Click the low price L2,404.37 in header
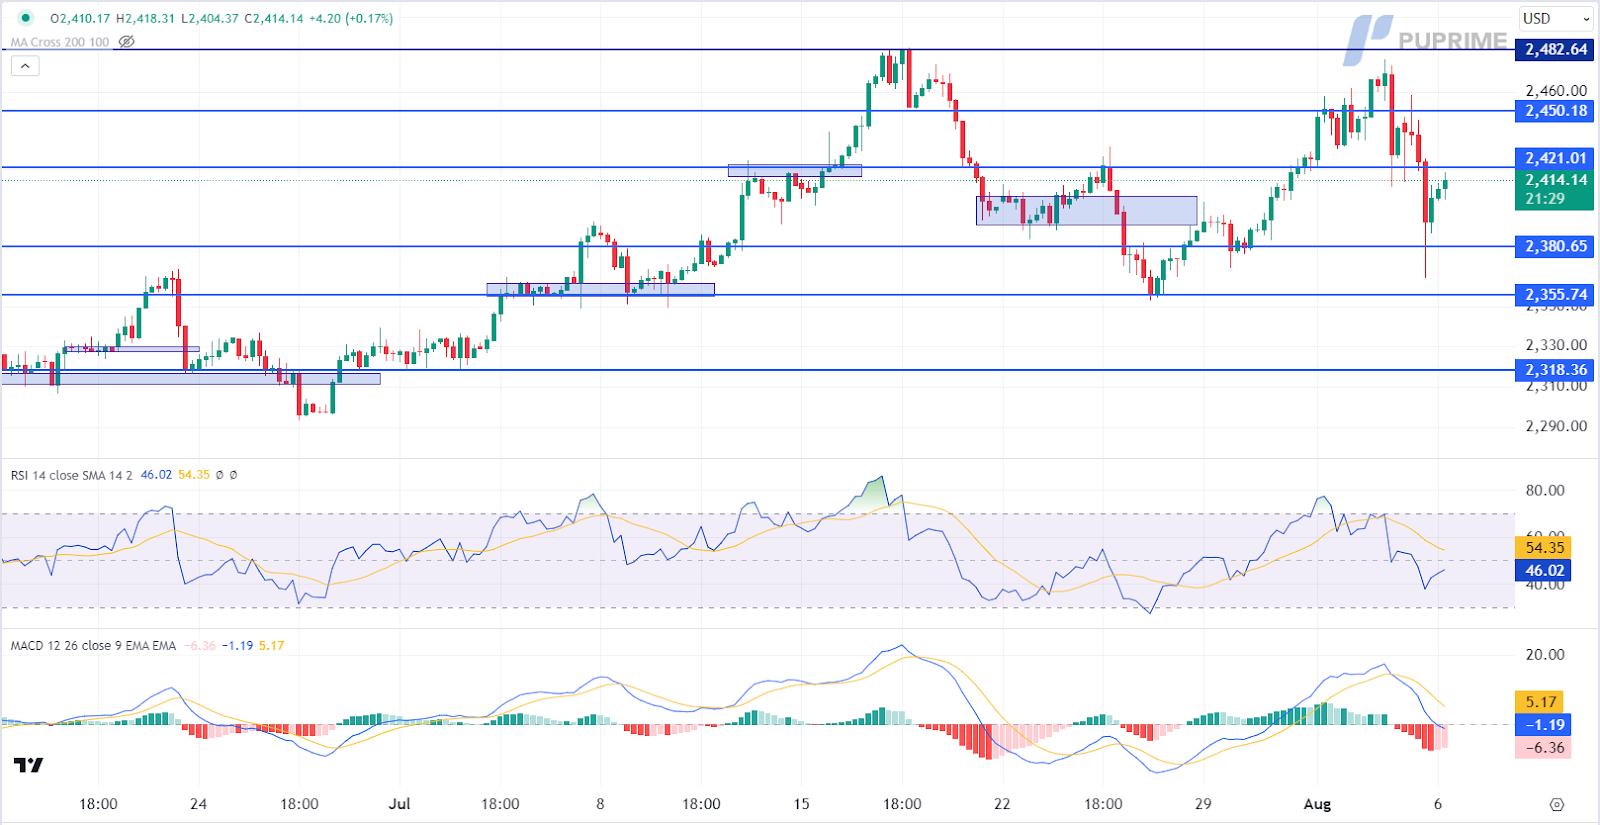1600x825 pixels. 209,18
